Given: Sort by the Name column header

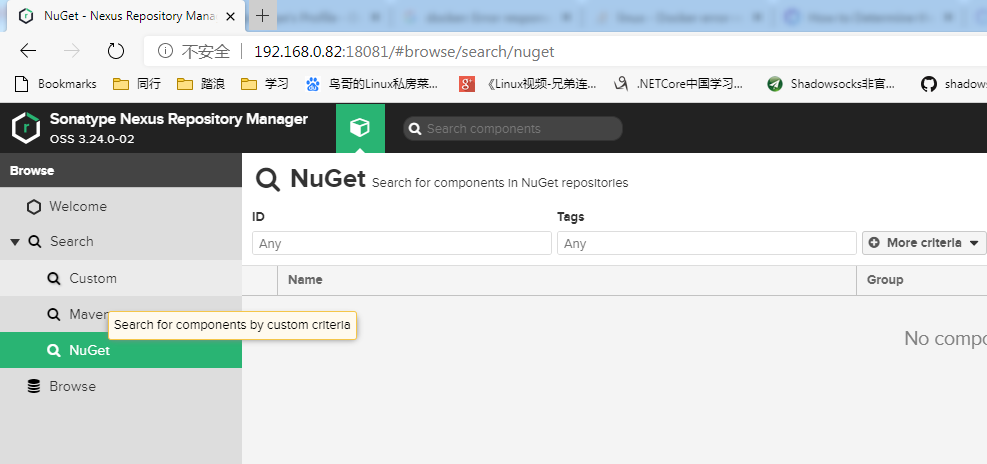Looking at the screenshot, I should tap(567, 280).
